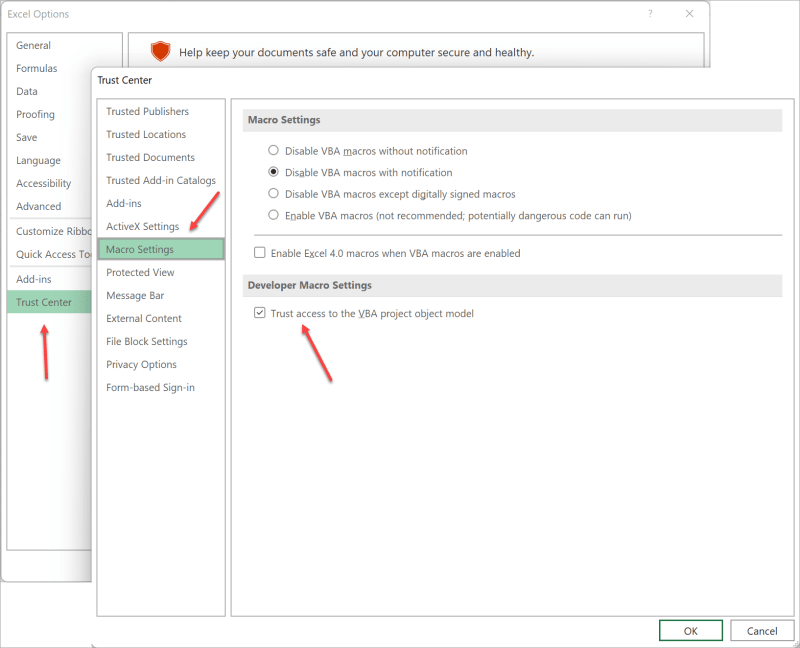This screenshot has height=648, width=800.
Task: Open Trusted Locations section
Action: (x=161, y=134)
